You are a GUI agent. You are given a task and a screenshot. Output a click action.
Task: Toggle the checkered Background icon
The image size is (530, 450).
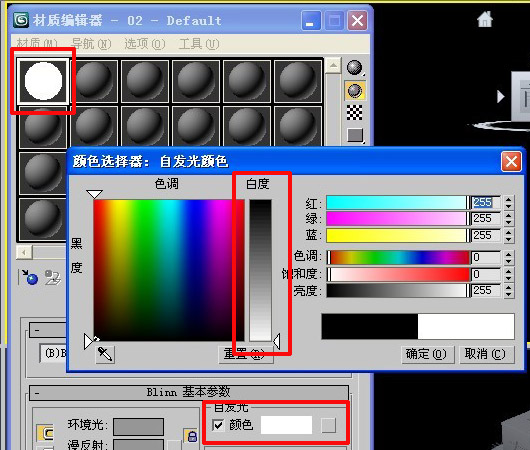tap(355, 113)
